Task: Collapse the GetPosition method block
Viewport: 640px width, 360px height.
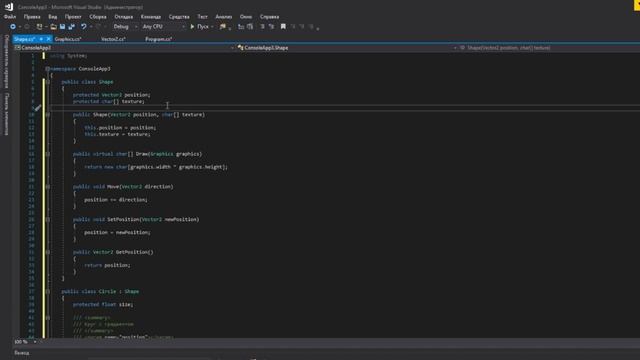Action: (x=48, y=252)
